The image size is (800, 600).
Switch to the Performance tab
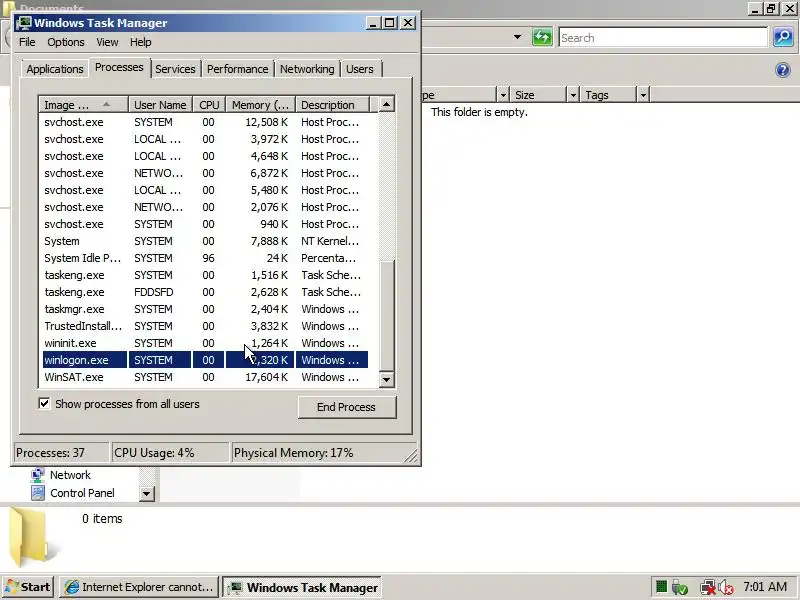237,69
